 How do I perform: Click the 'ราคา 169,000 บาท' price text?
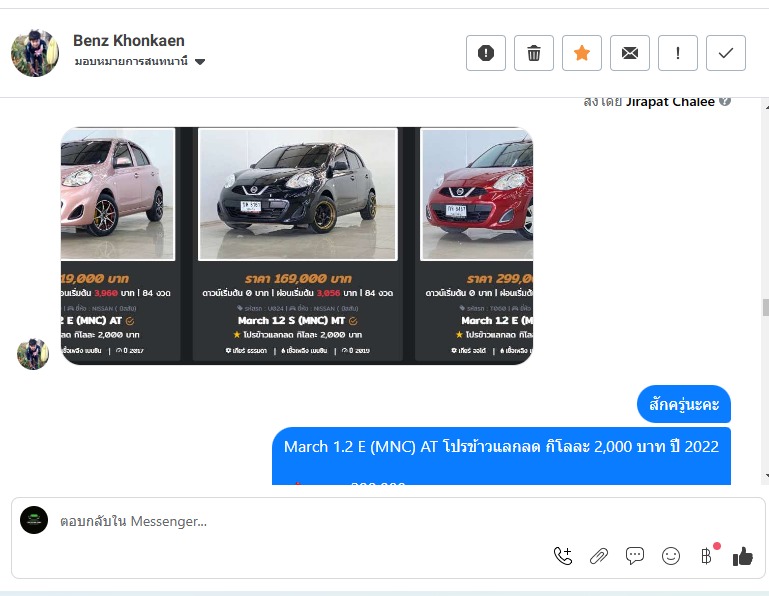[298, 279]
